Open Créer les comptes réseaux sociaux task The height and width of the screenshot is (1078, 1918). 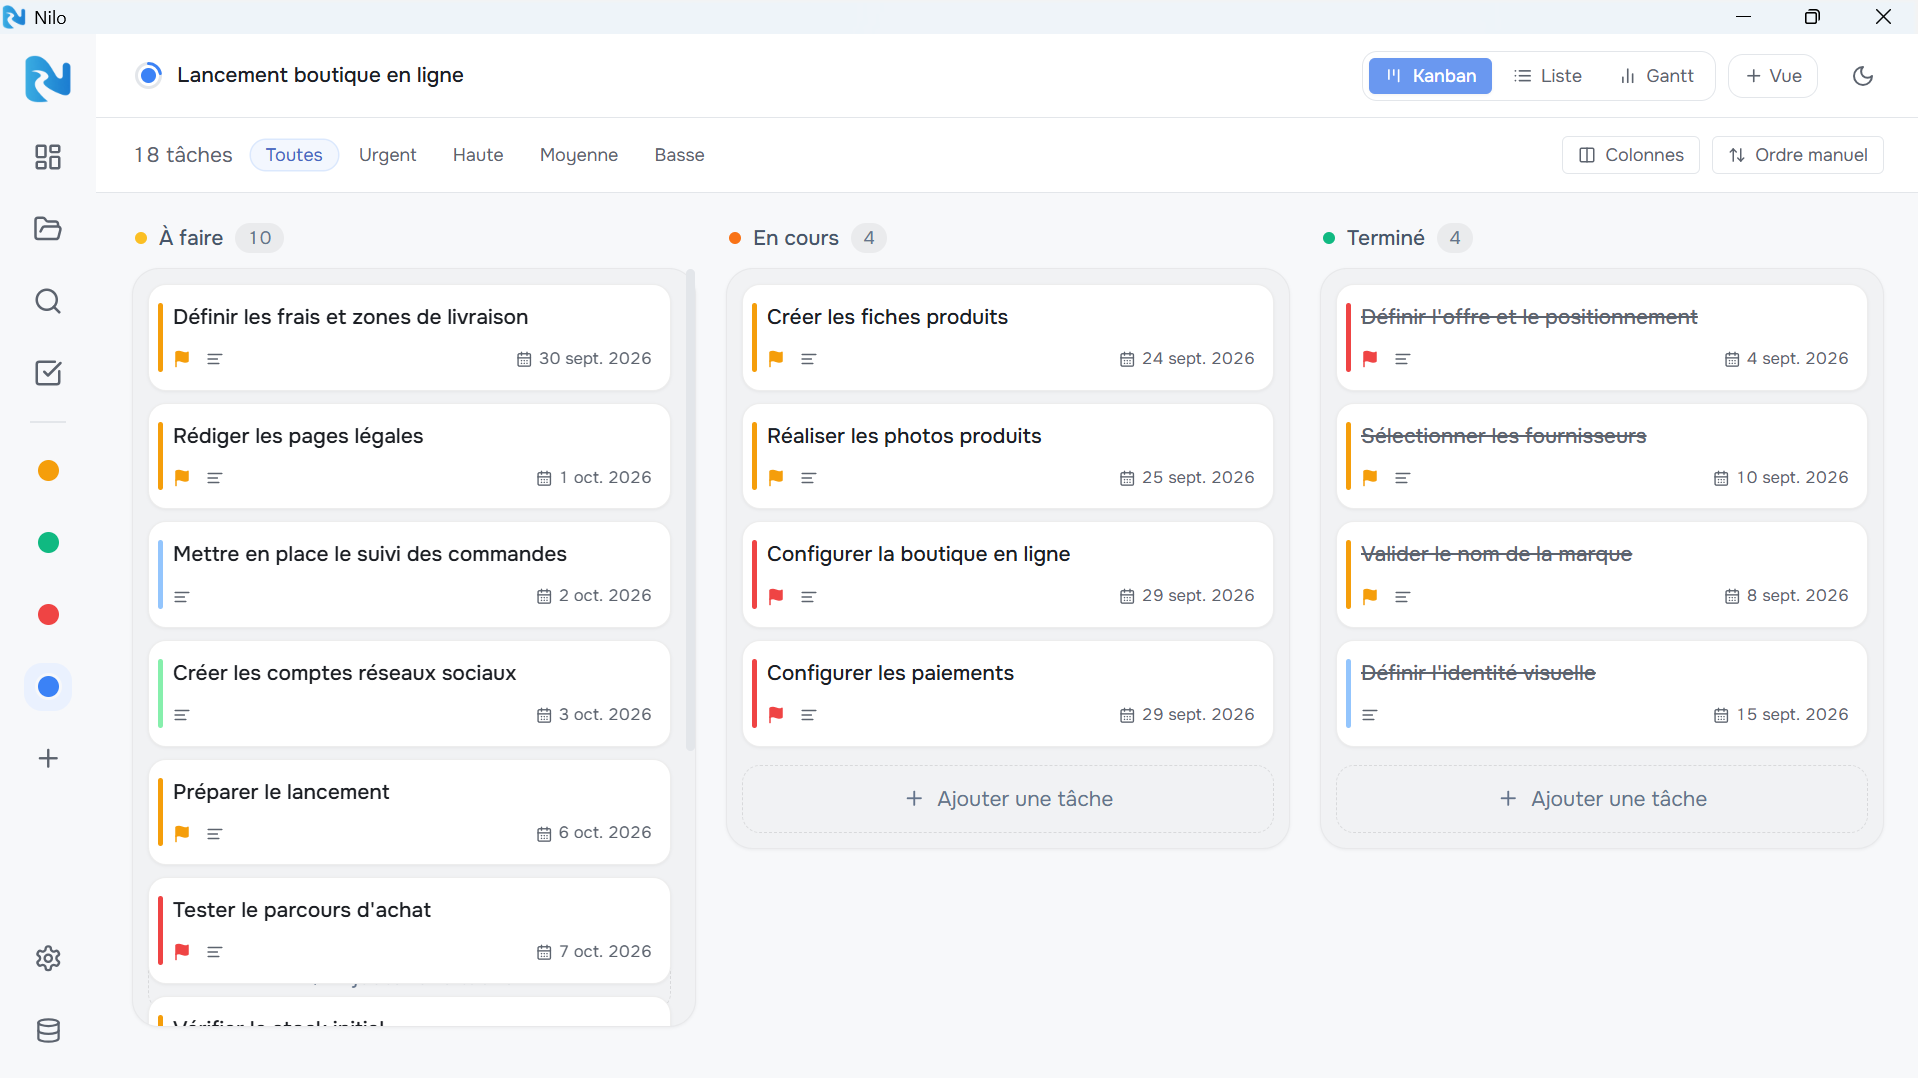(409, 694)
